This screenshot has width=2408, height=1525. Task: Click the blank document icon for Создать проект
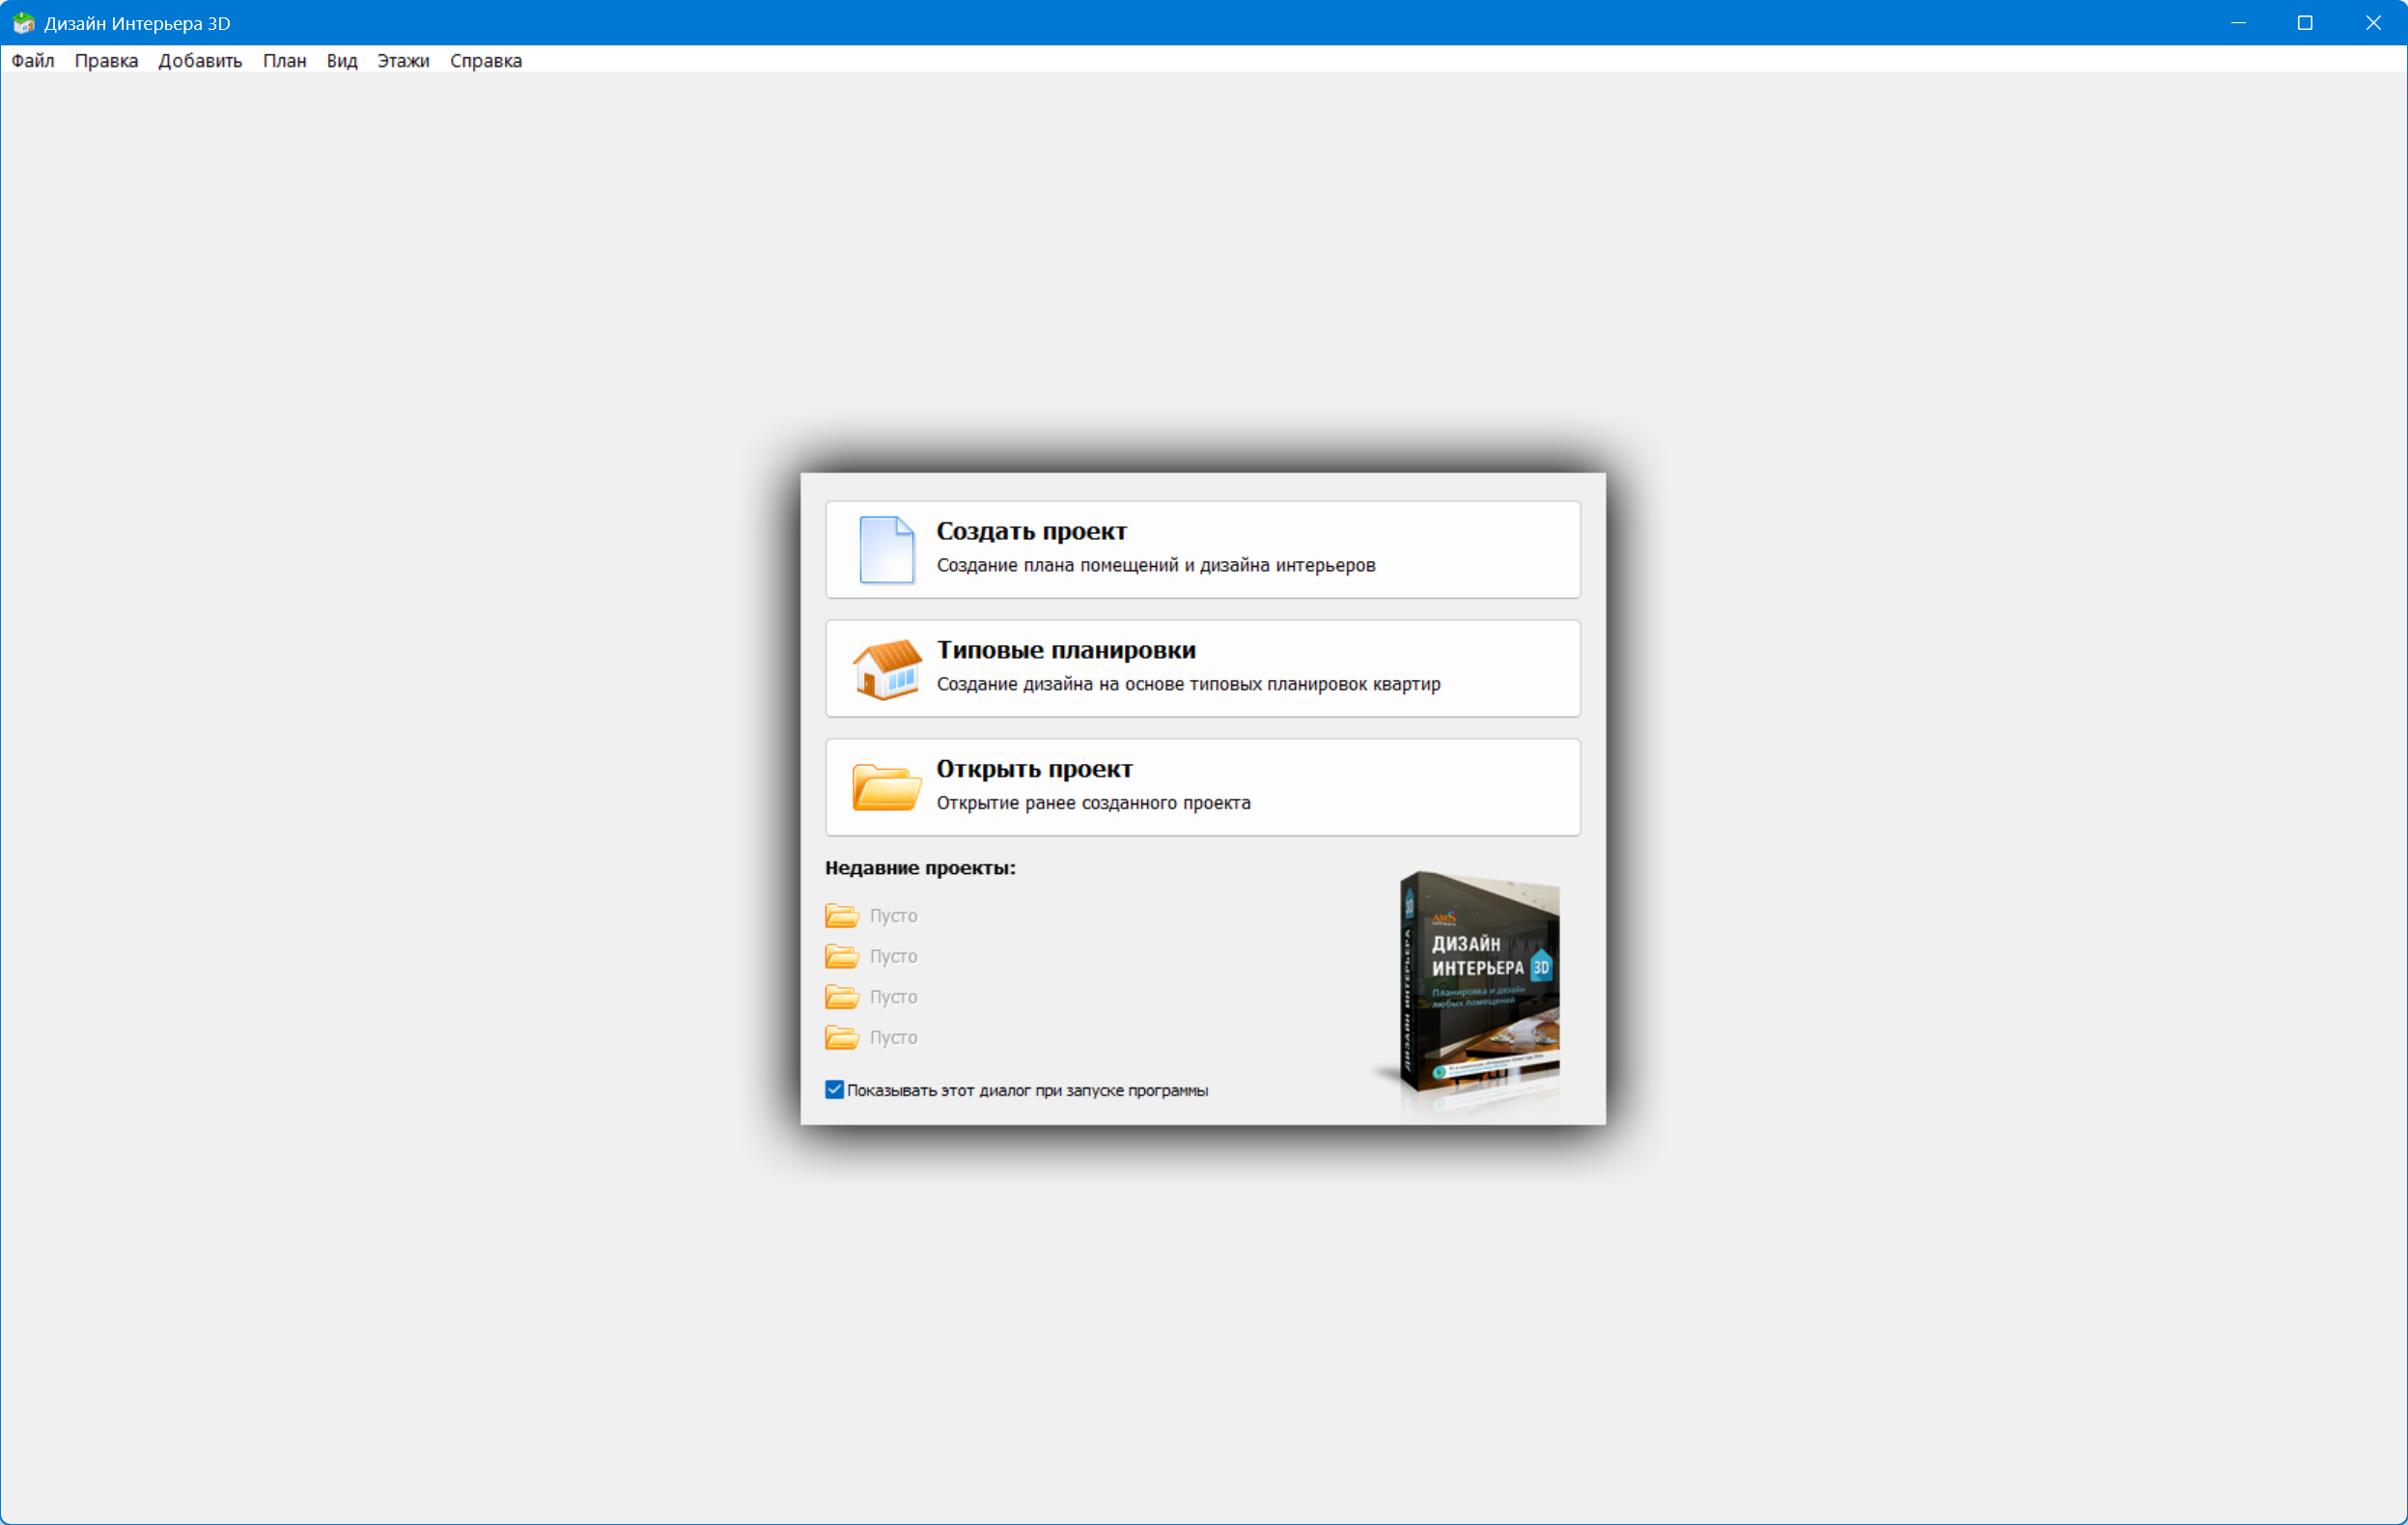[886, 549]
